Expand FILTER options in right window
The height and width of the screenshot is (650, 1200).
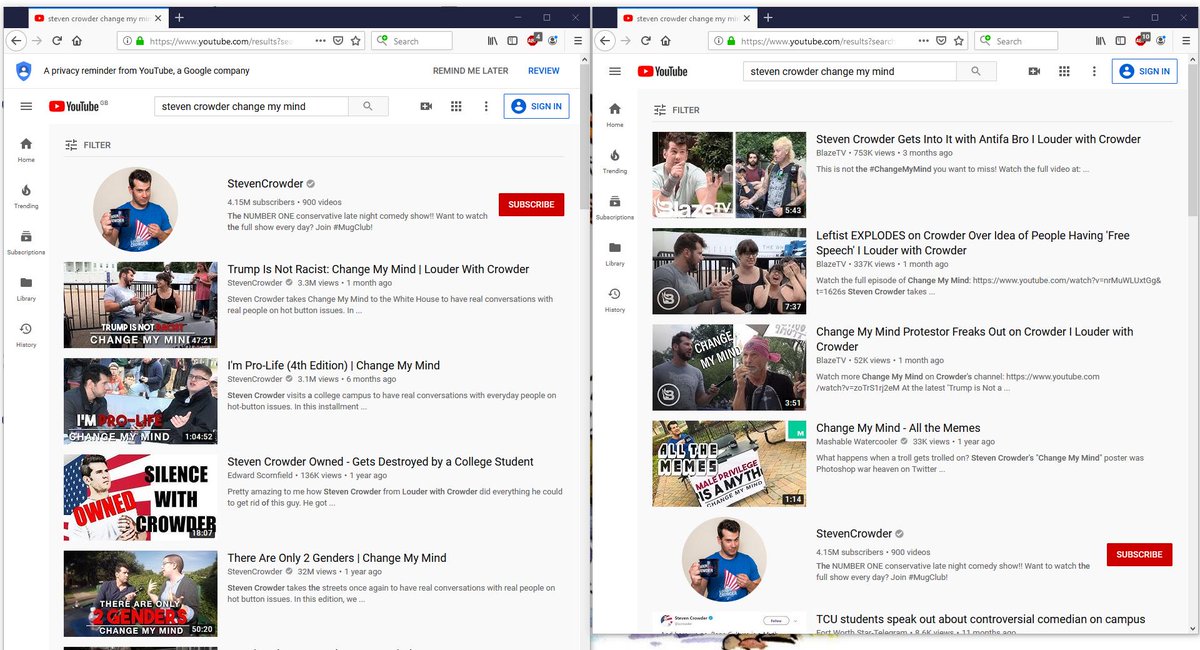click(676, 110)
